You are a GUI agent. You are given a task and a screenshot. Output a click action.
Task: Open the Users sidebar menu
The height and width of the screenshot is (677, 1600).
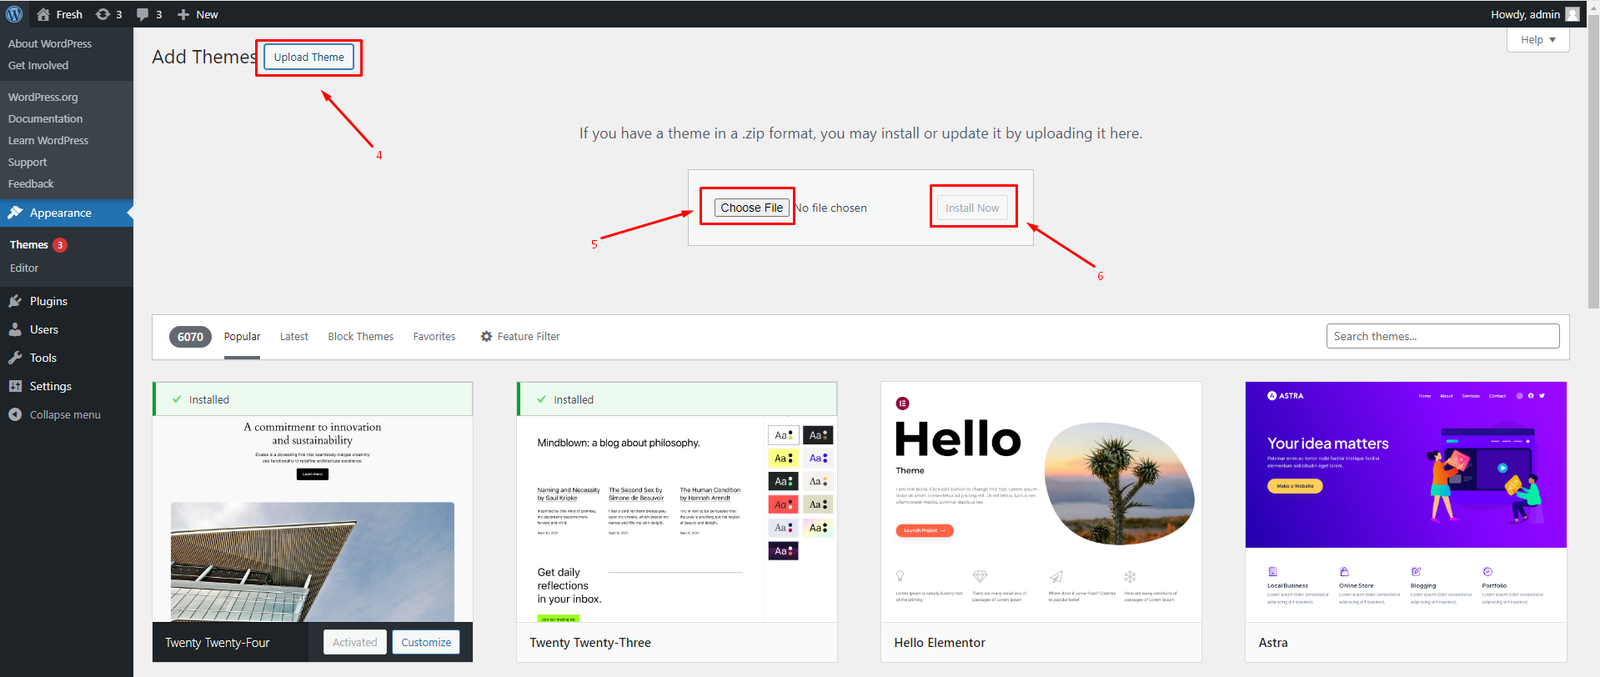(x=43, y=329)
